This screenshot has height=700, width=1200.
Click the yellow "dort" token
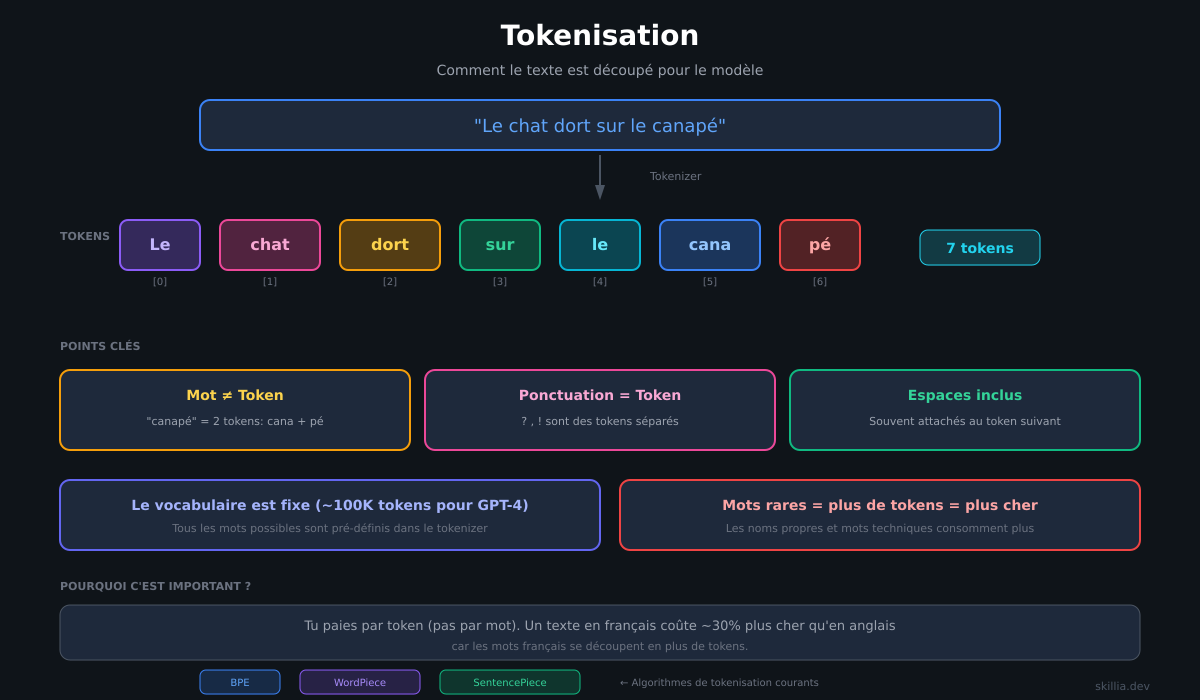(x=390, y=245)
